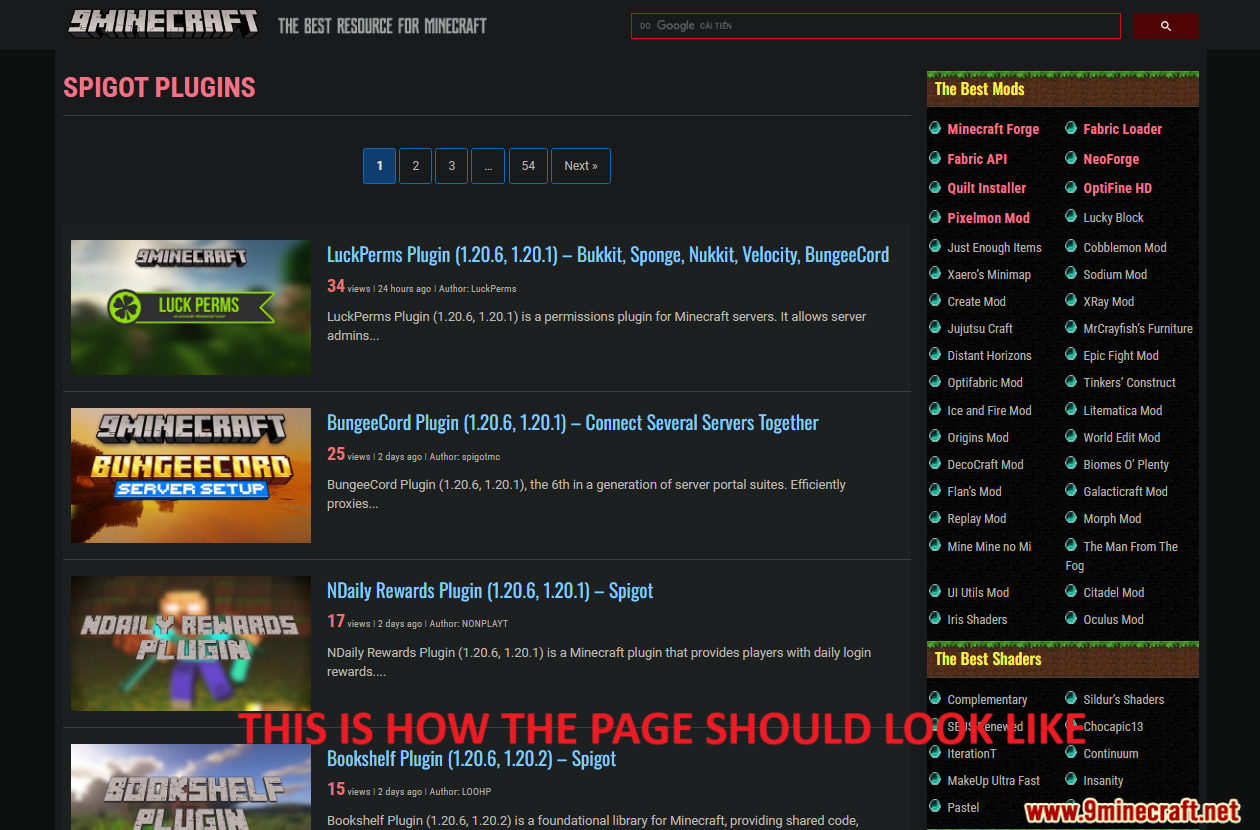
Task: Open IterationT shaders link
Action: [x=972, y=754]
